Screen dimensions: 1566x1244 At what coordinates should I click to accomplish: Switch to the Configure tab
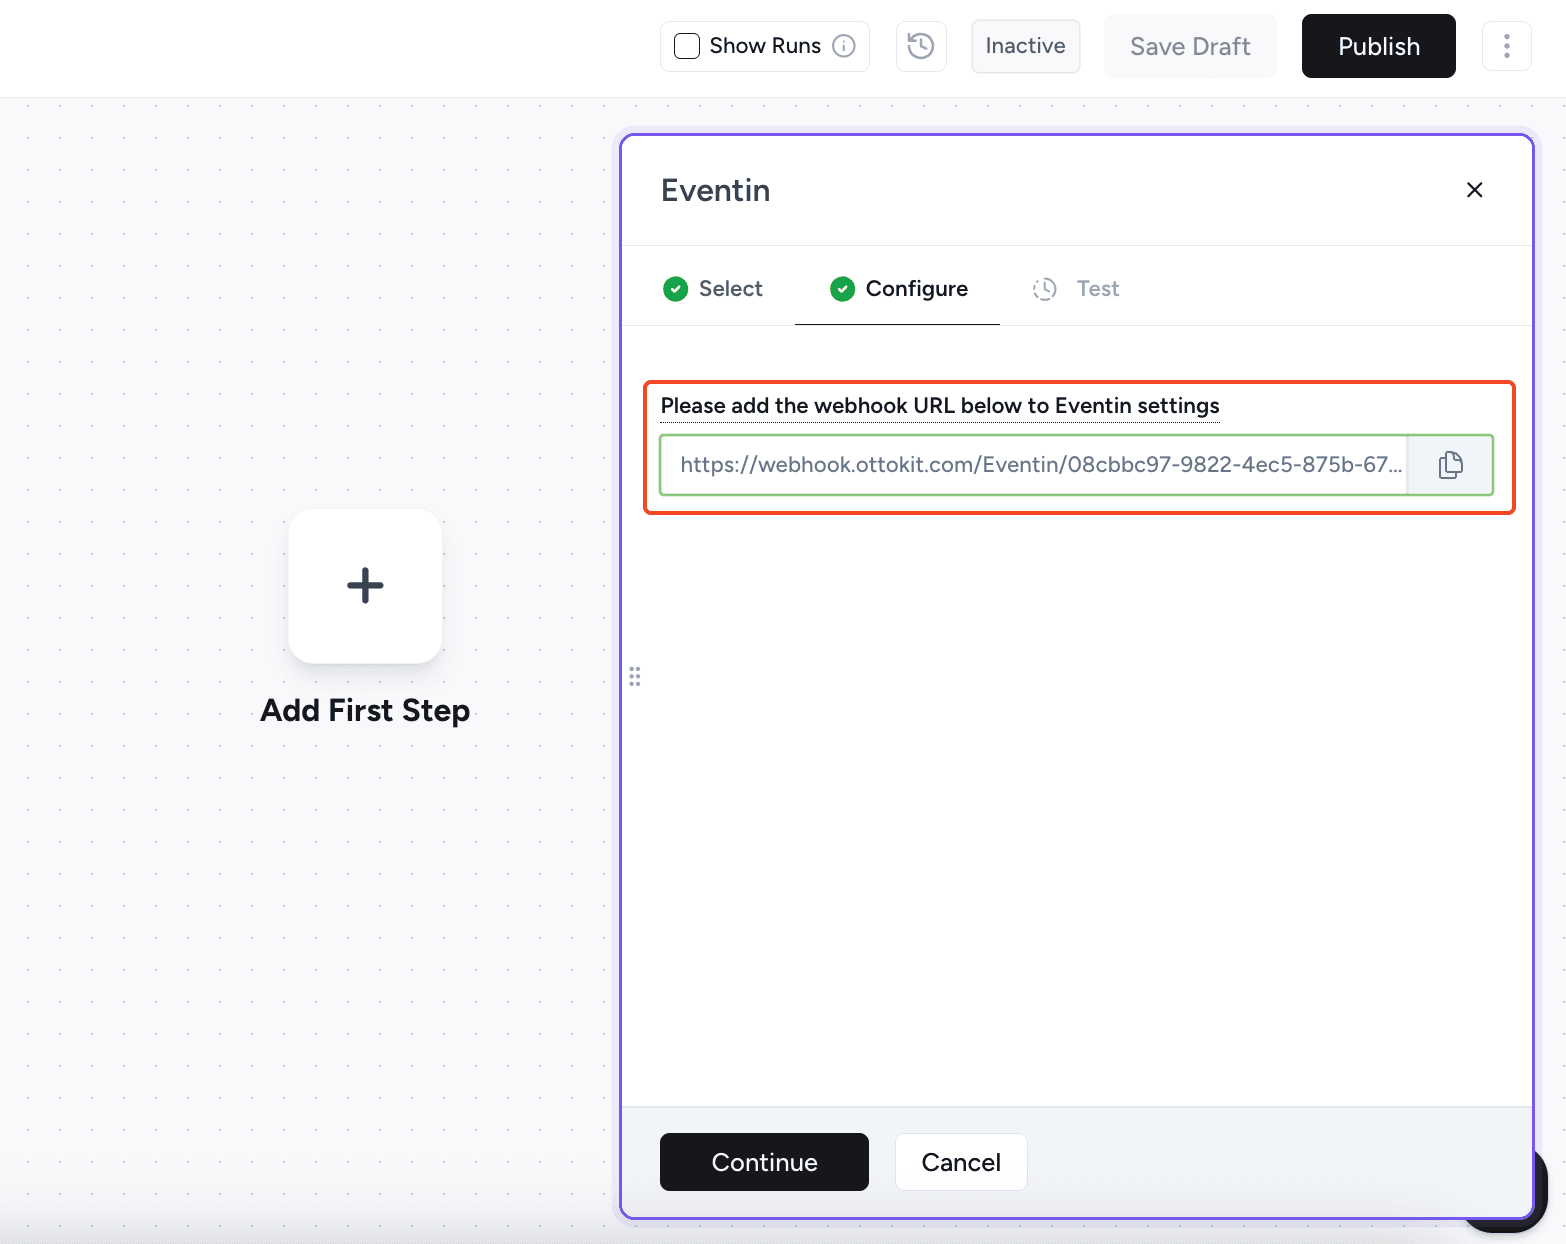(898, 289)
